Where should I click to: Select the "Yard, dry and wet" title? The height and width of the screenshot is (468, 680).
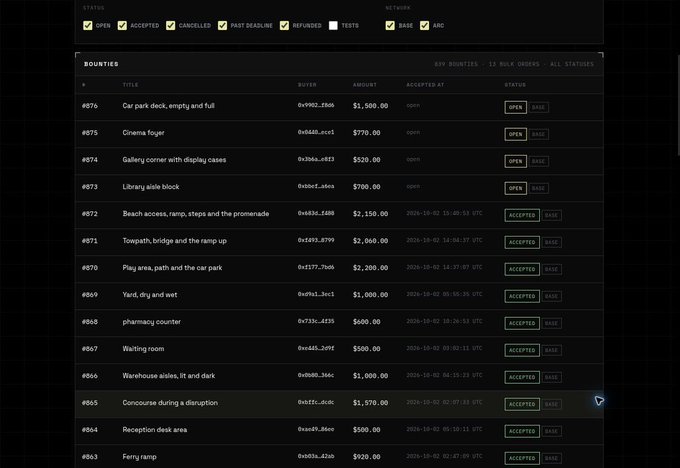click(150, 295)
